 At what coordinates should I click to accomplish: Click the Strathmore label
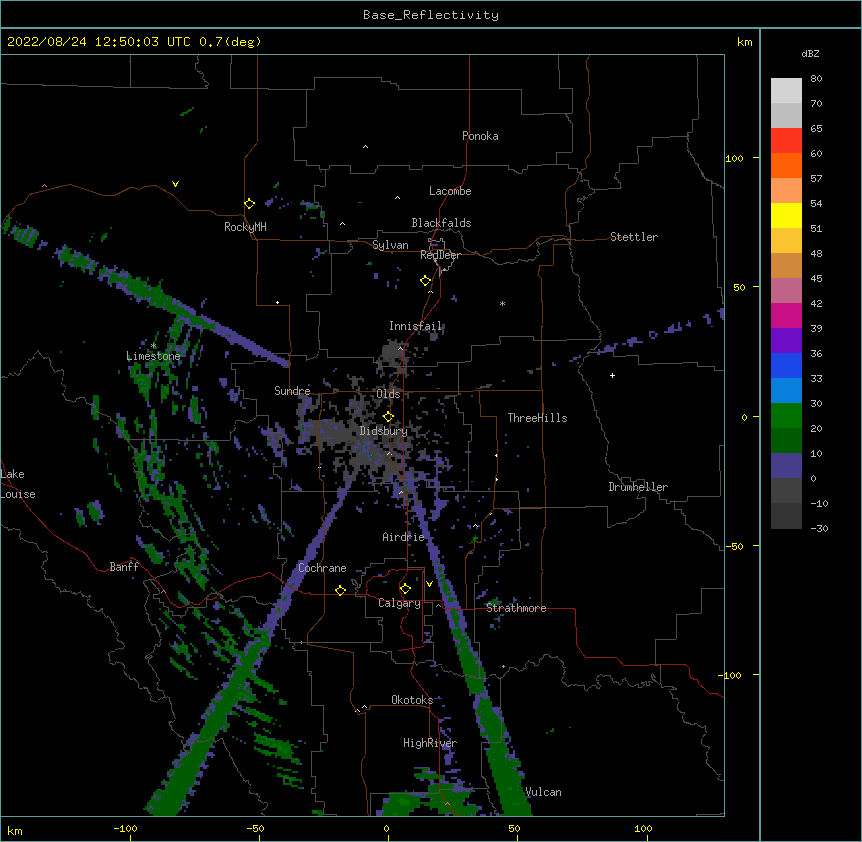[x=516, y=608]
